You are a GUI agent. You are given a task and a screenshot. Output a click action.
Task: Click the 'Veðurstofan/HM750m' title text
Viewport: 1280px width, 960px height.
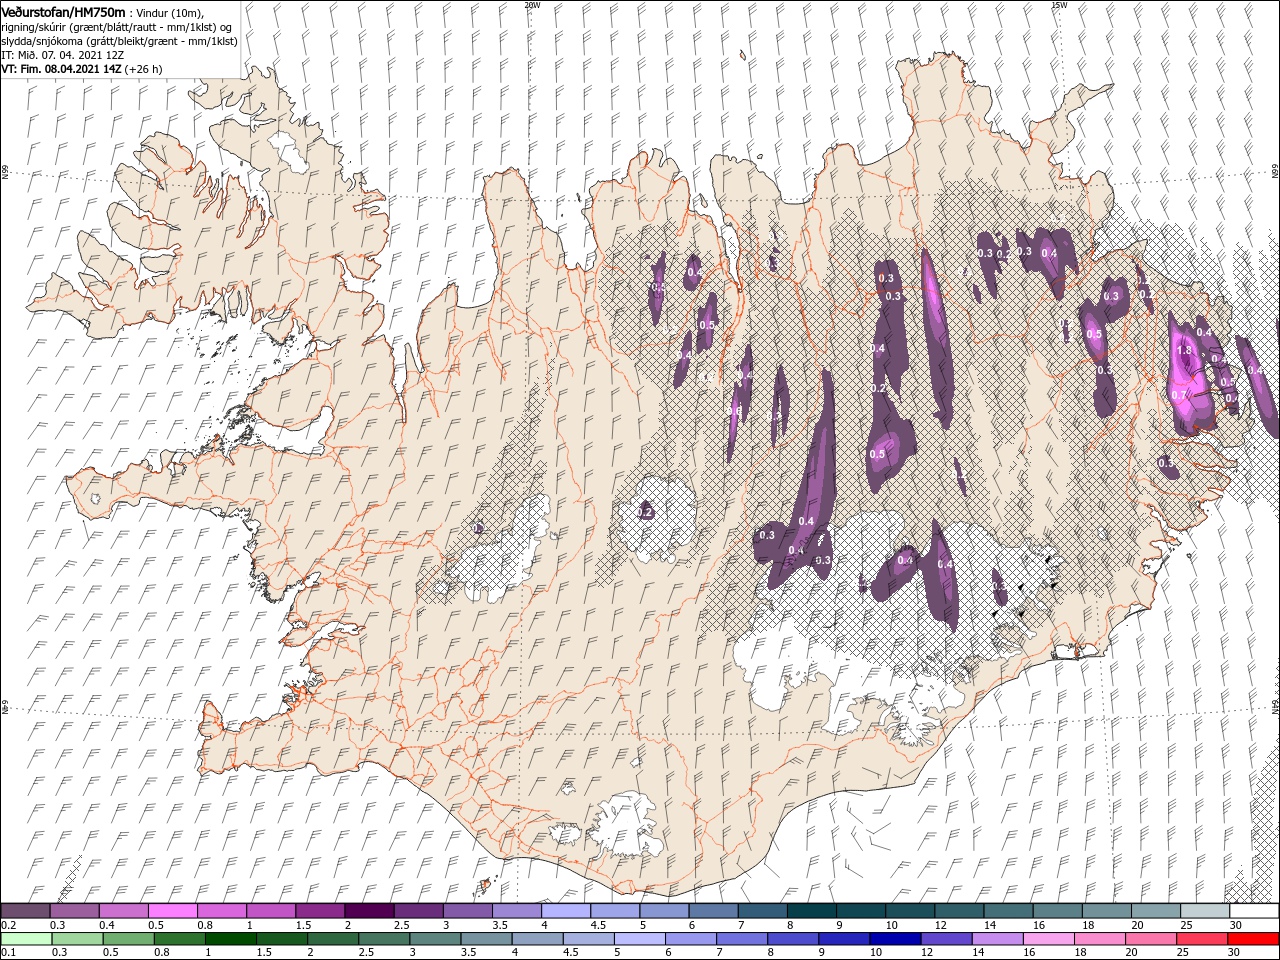64,11
